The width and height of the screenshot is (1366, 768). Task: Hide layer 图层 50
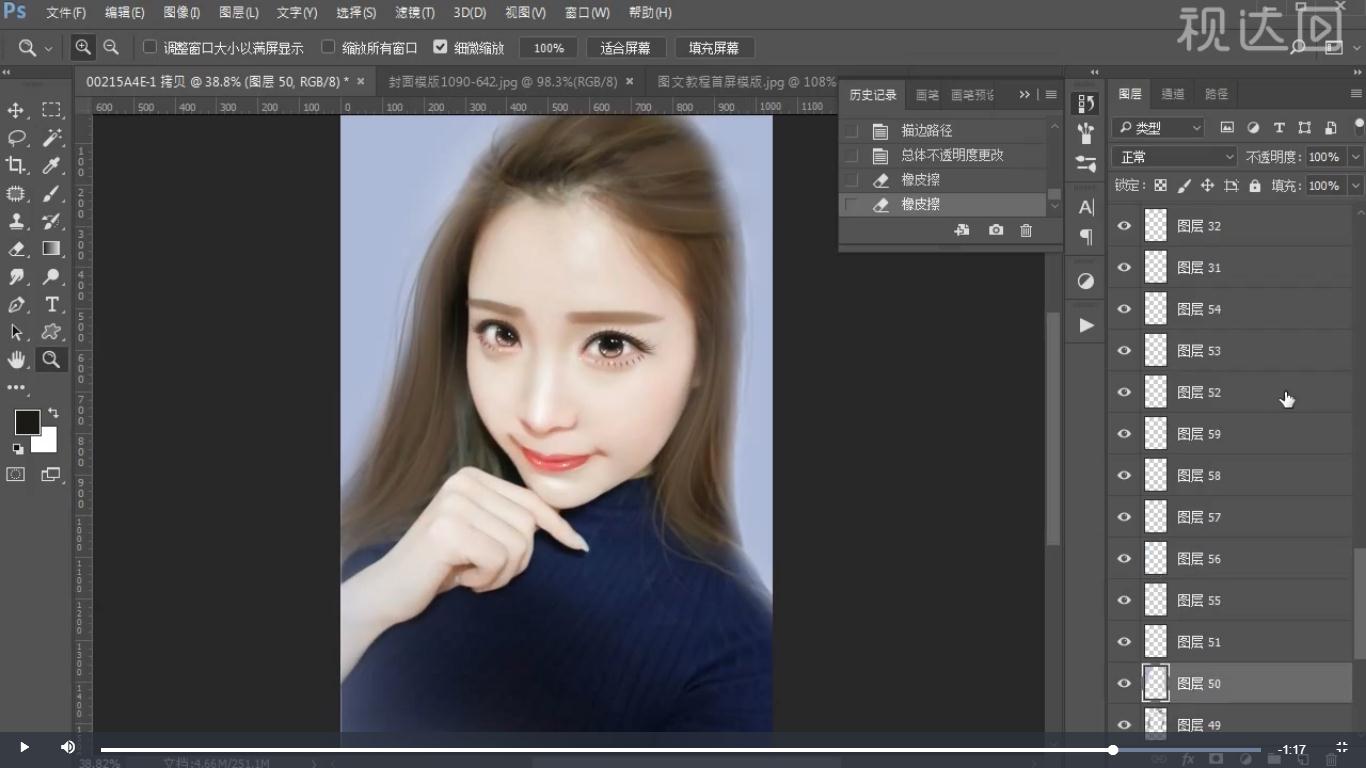pos(1124,684)
